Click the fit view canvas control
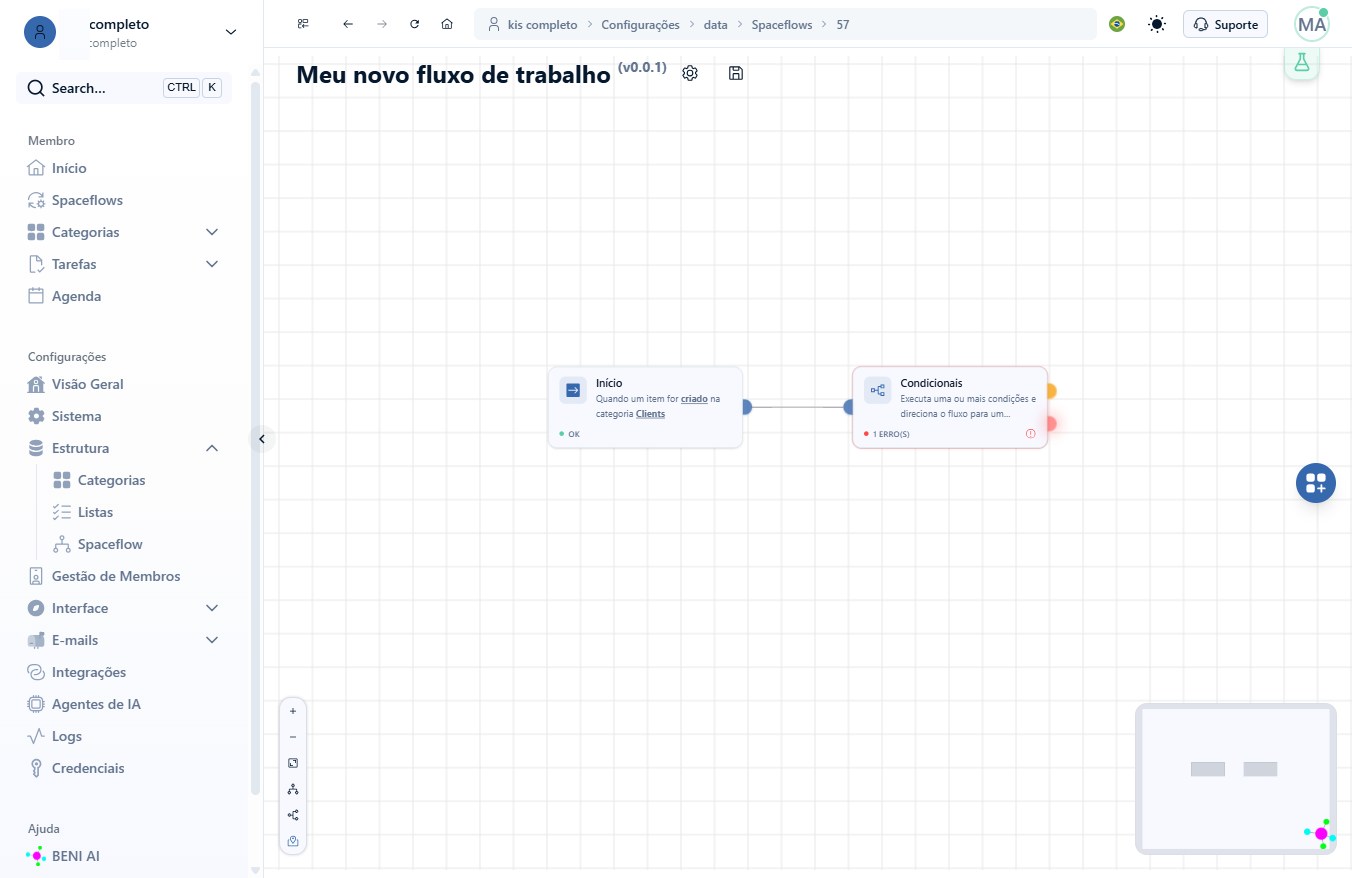1352x878 pixels. tap(293, 763)
